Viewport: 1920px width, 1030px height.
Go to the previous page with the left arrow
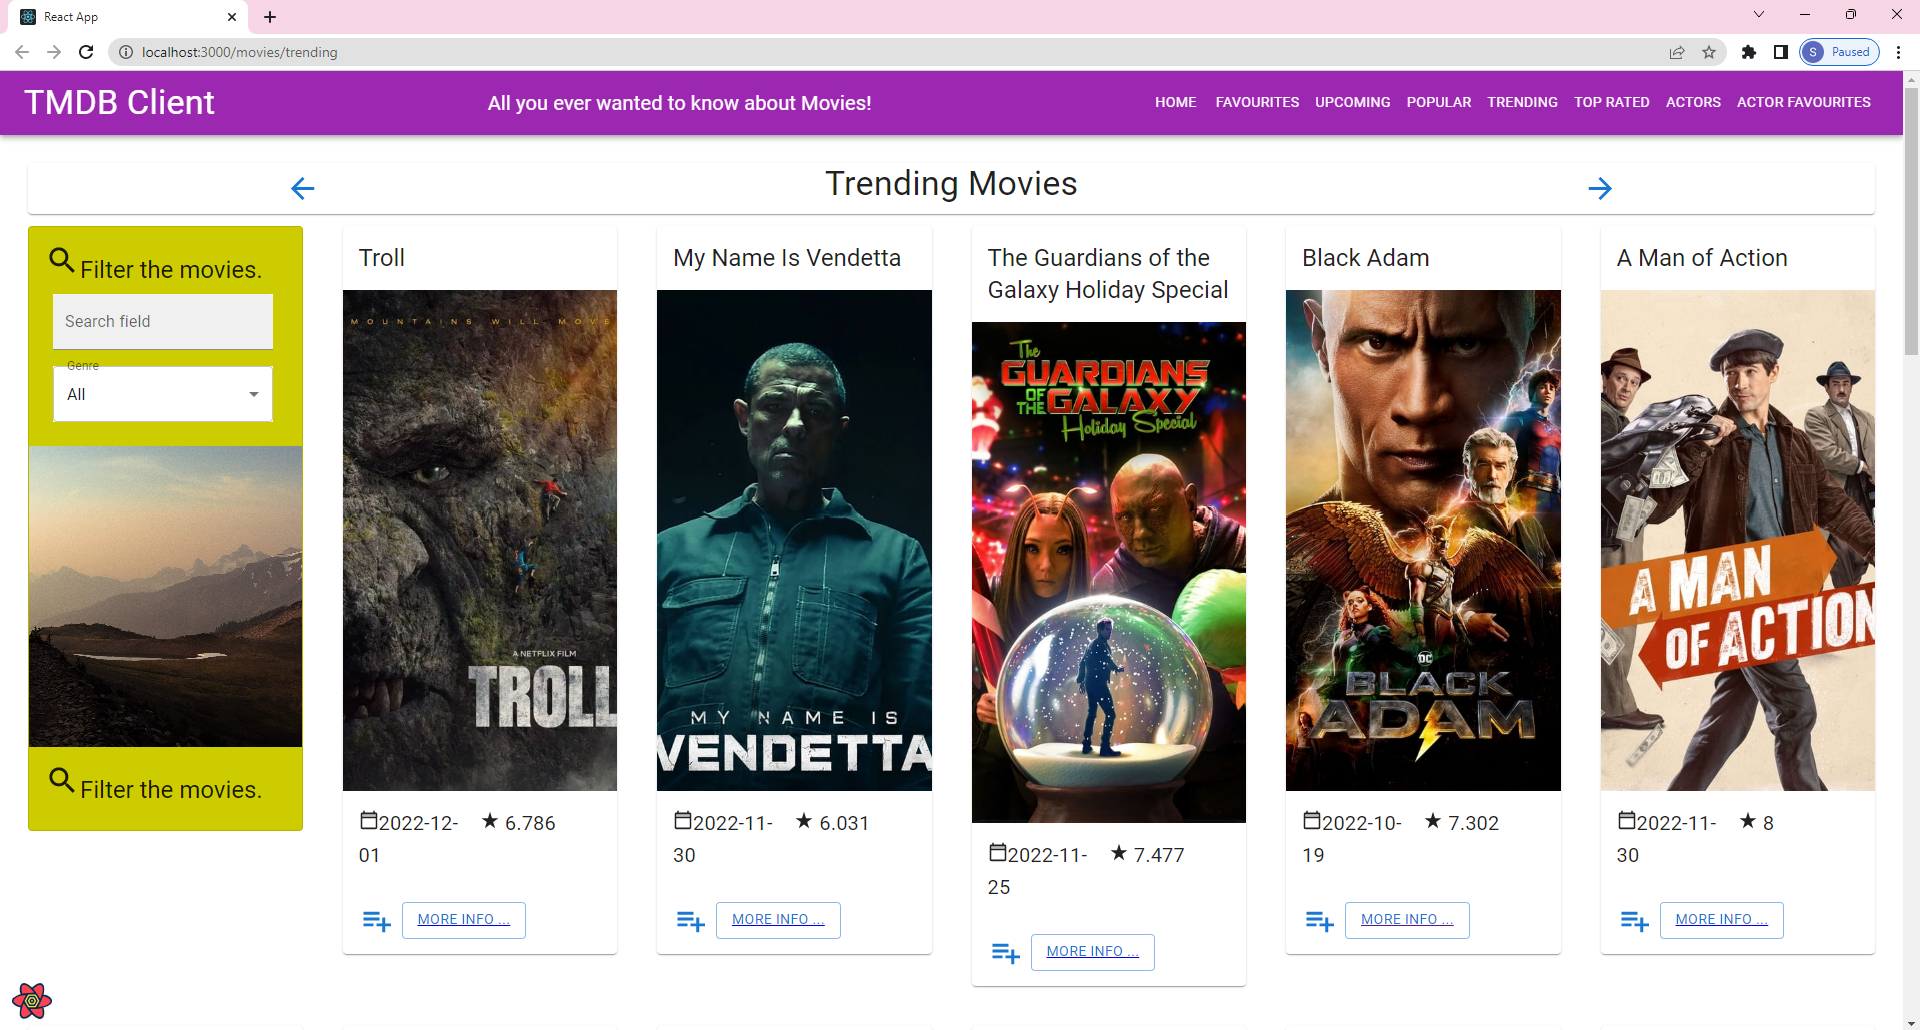(302, 188)
